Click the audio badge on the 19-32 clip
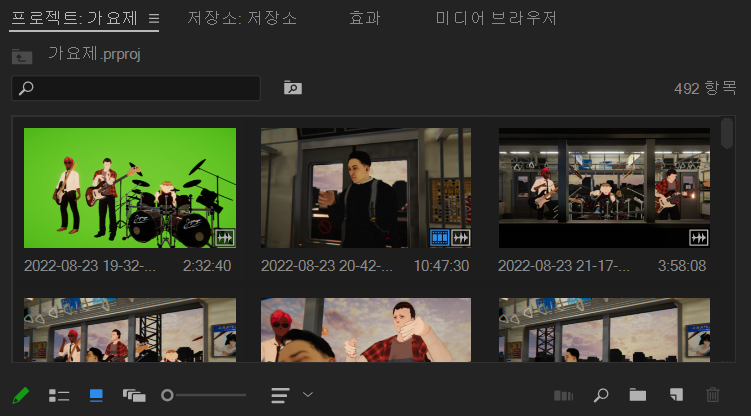 click(x=225, y=237)
